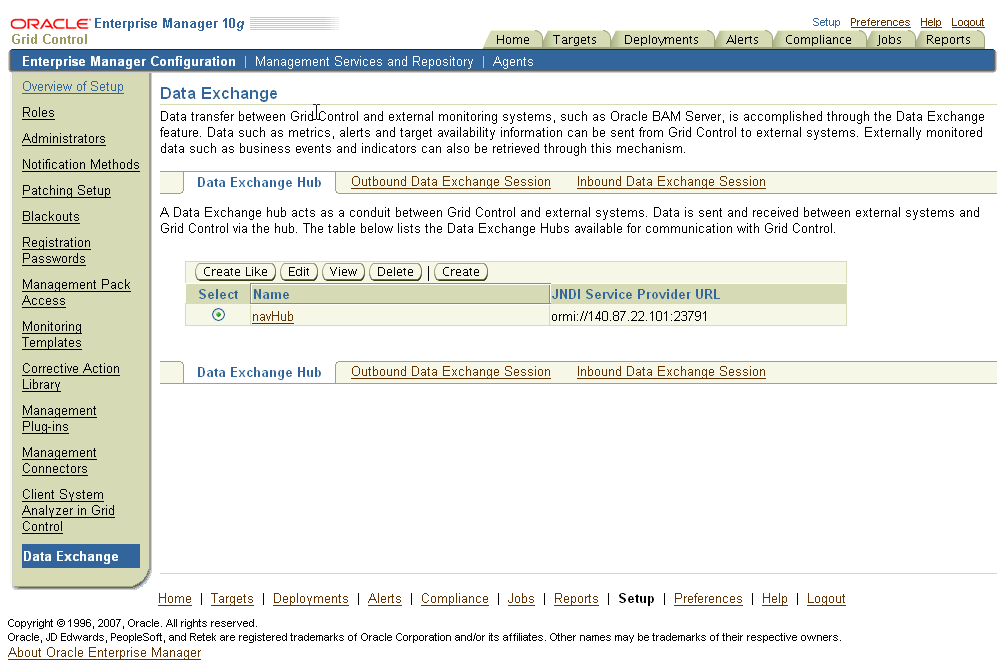Delete the selected hub
Screen dimensions: 1005x668
click(x=395, y=272)
